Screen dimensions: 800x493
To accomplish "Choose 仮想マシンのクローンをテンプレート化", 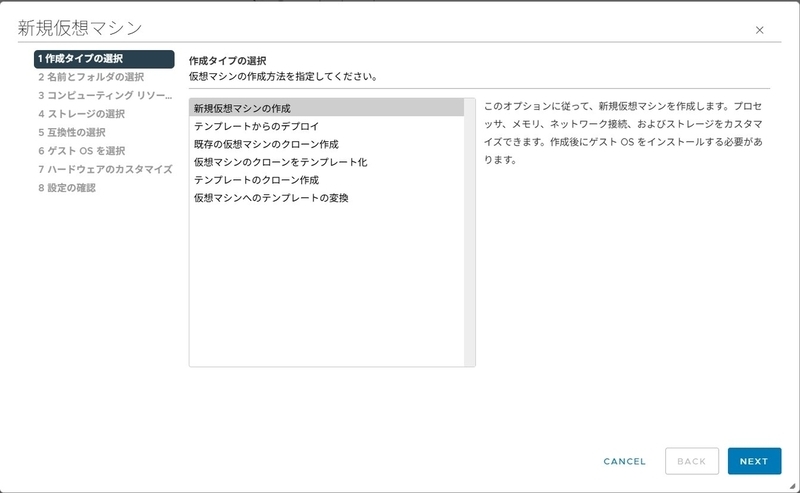I will click(327, 162).
